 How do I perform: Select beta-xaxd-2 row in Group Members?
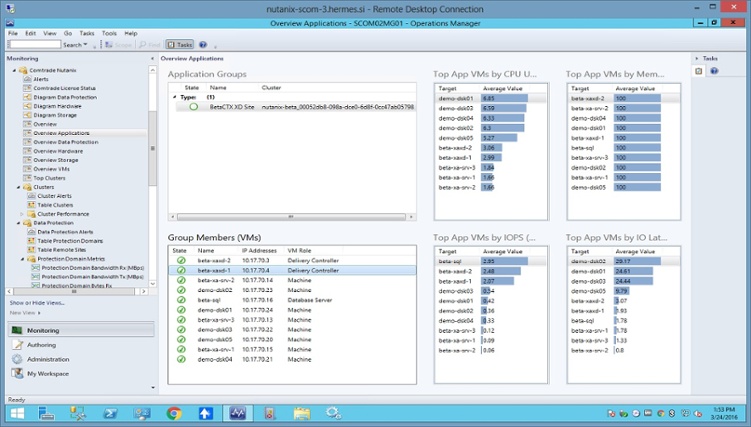pyautogui.click(x=292, y=260)
